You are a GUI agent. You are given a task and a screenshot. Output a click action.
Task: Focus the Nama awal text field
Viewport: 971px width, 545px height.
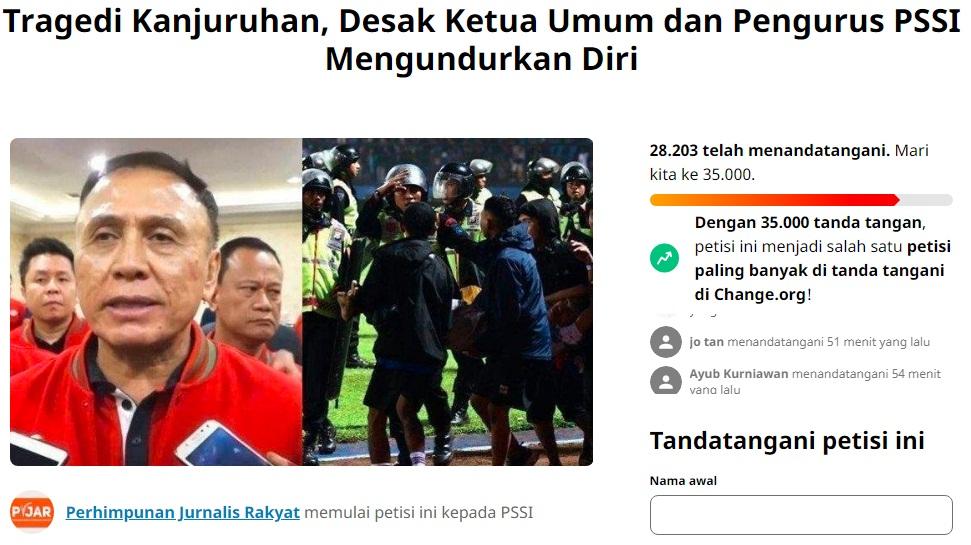(x=801, y=515)
